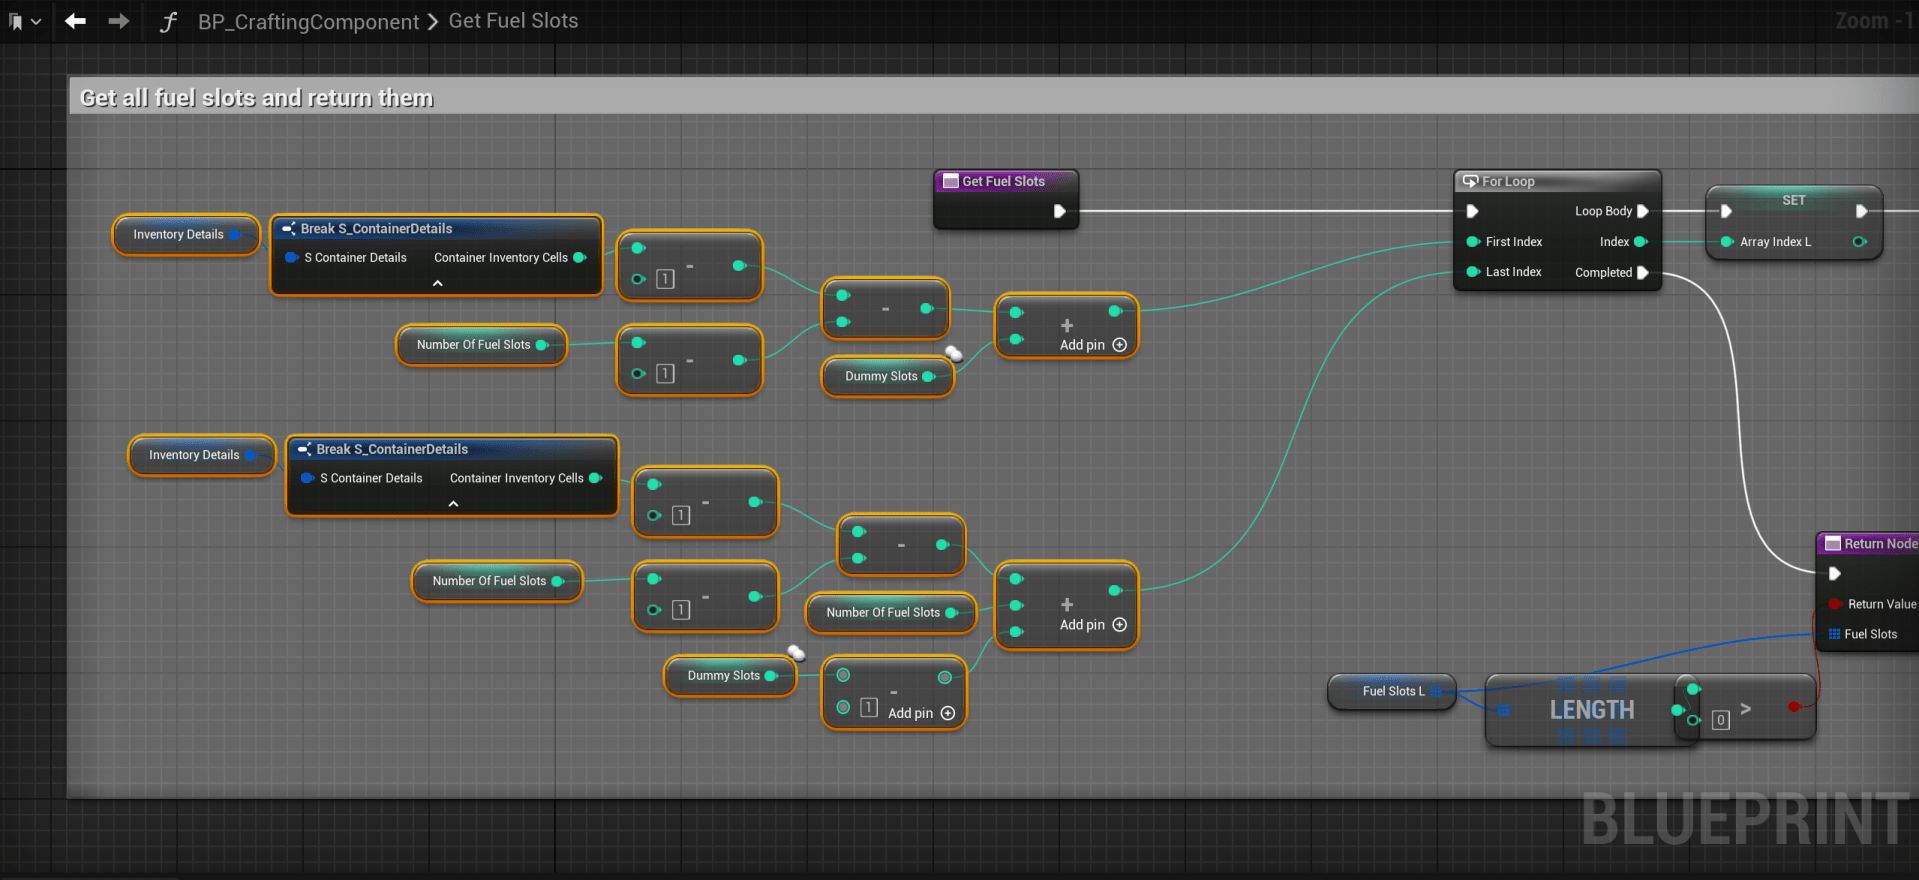Image resolution: width=1919 pixels, height=880 pixels.
Task: Collapse the lower Break S_ContainerDetails node chevron
Action: (x=453, y=504)
